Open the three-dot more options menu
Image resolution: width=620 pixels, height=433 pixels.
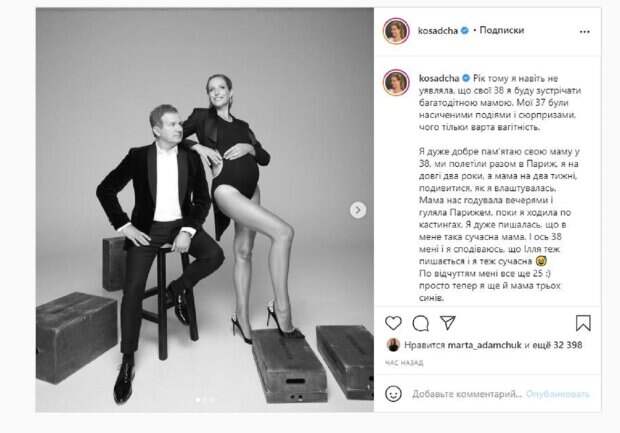584,32
